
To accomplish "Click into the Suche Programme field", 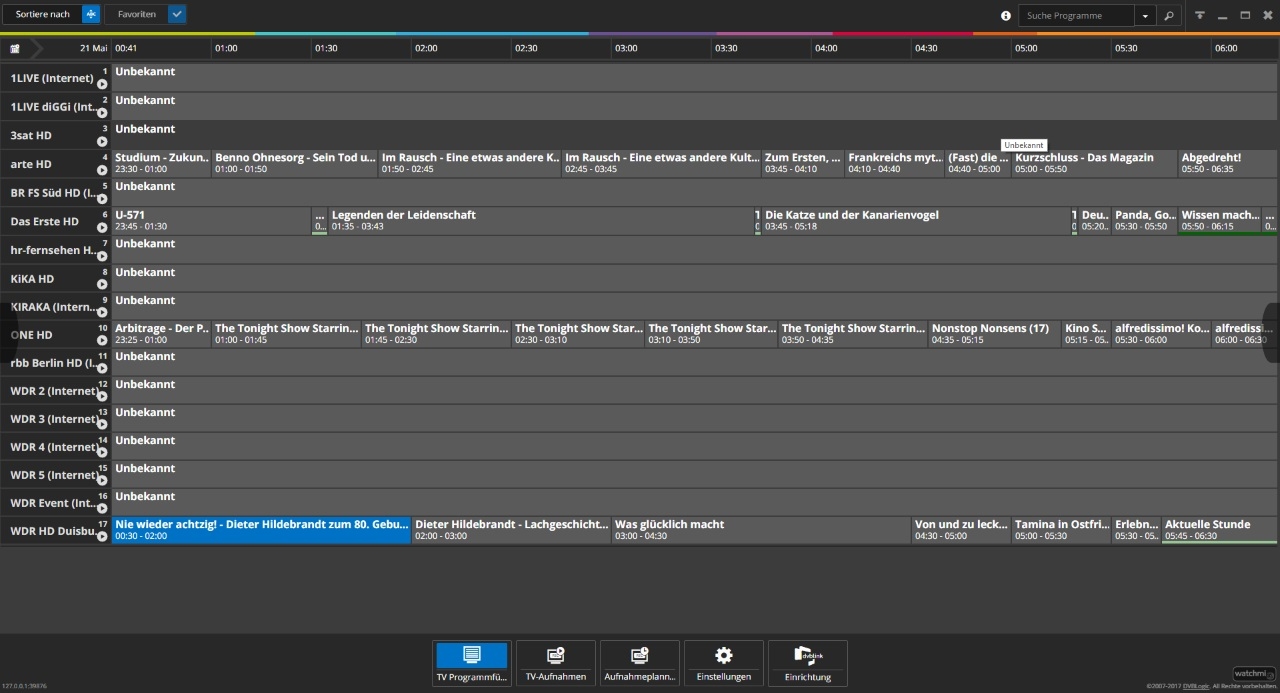I will (x=1076, y=16).
